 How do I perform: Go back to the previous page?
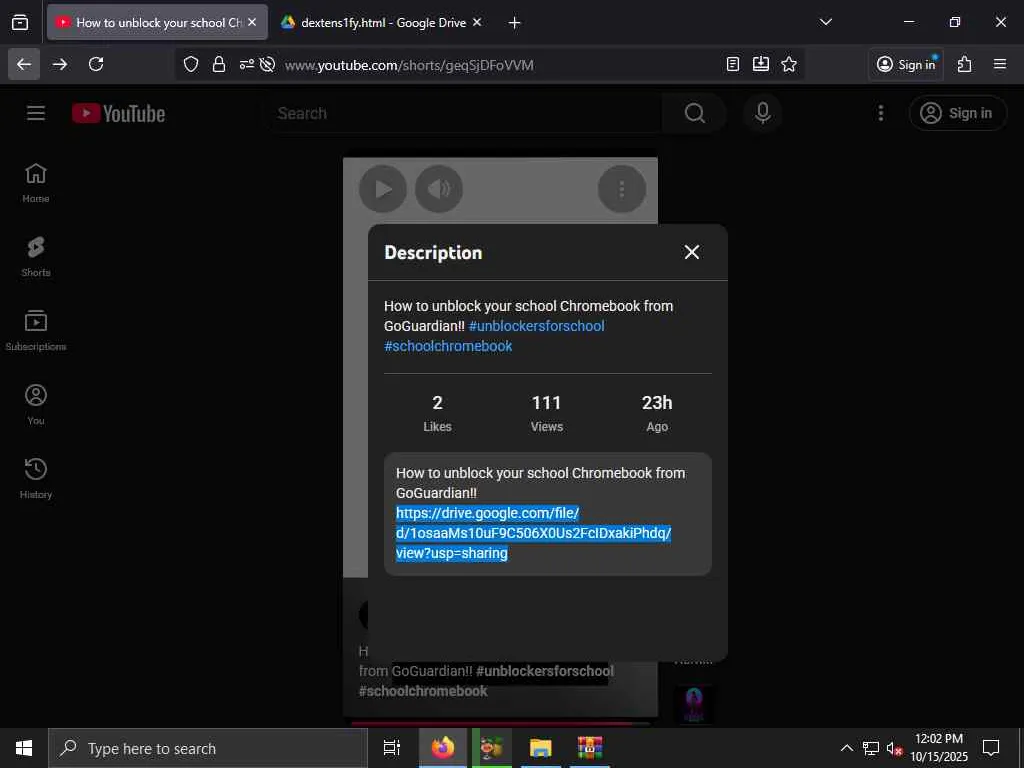click(24, 64)
